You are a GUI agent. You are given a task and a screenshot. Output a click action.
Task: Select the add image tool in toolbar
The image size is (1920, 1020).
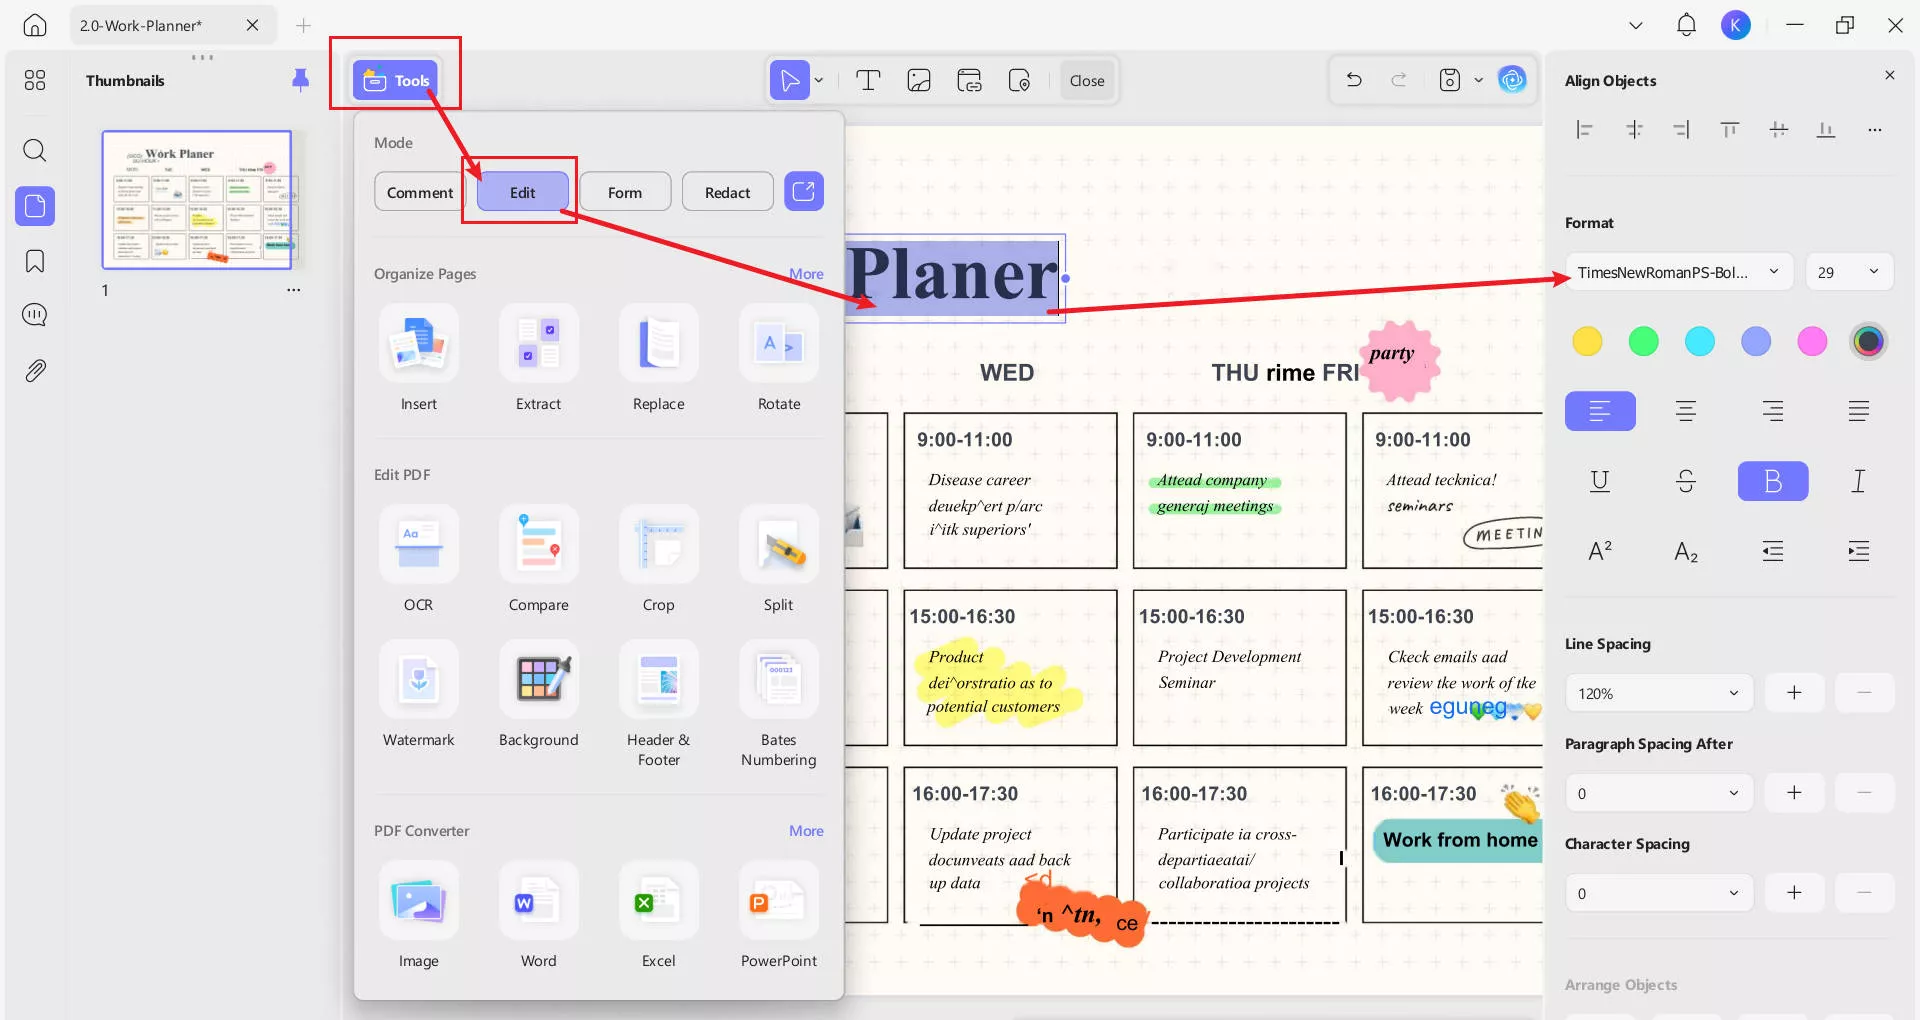point(919,80)
